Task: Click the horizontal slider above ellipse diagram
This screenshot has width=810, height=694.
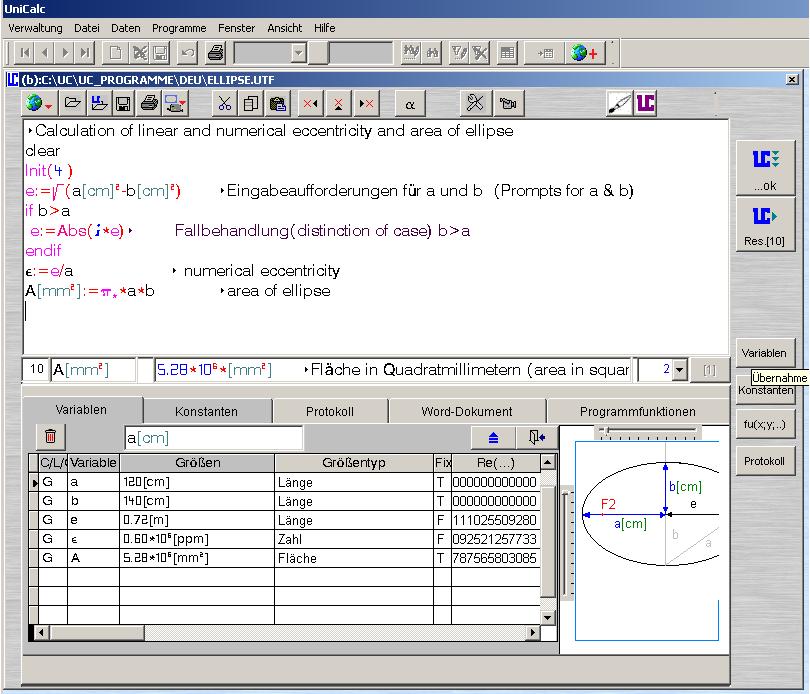Action: [647, 433]
